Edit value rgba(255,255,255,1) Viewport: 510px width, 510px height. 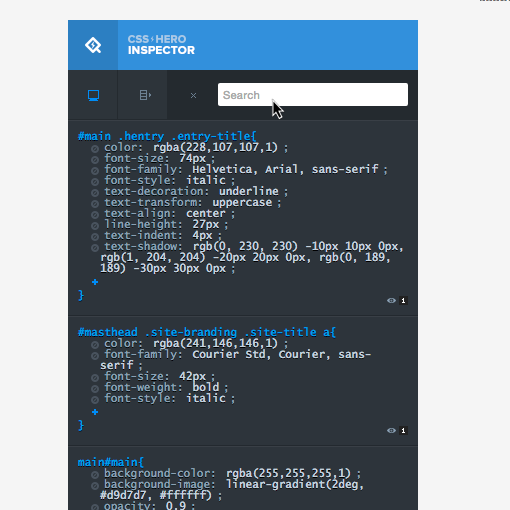coord(288,473)
